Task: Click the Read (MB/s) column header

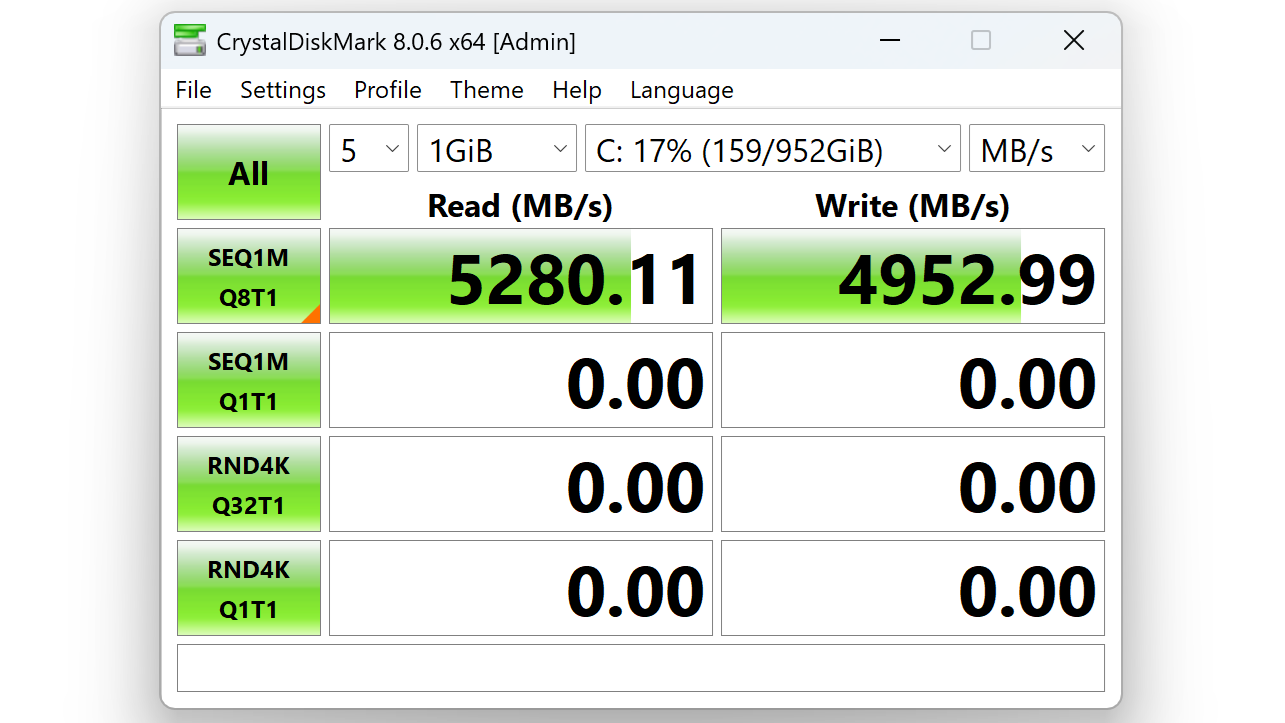Action: [x=520, y=206]
